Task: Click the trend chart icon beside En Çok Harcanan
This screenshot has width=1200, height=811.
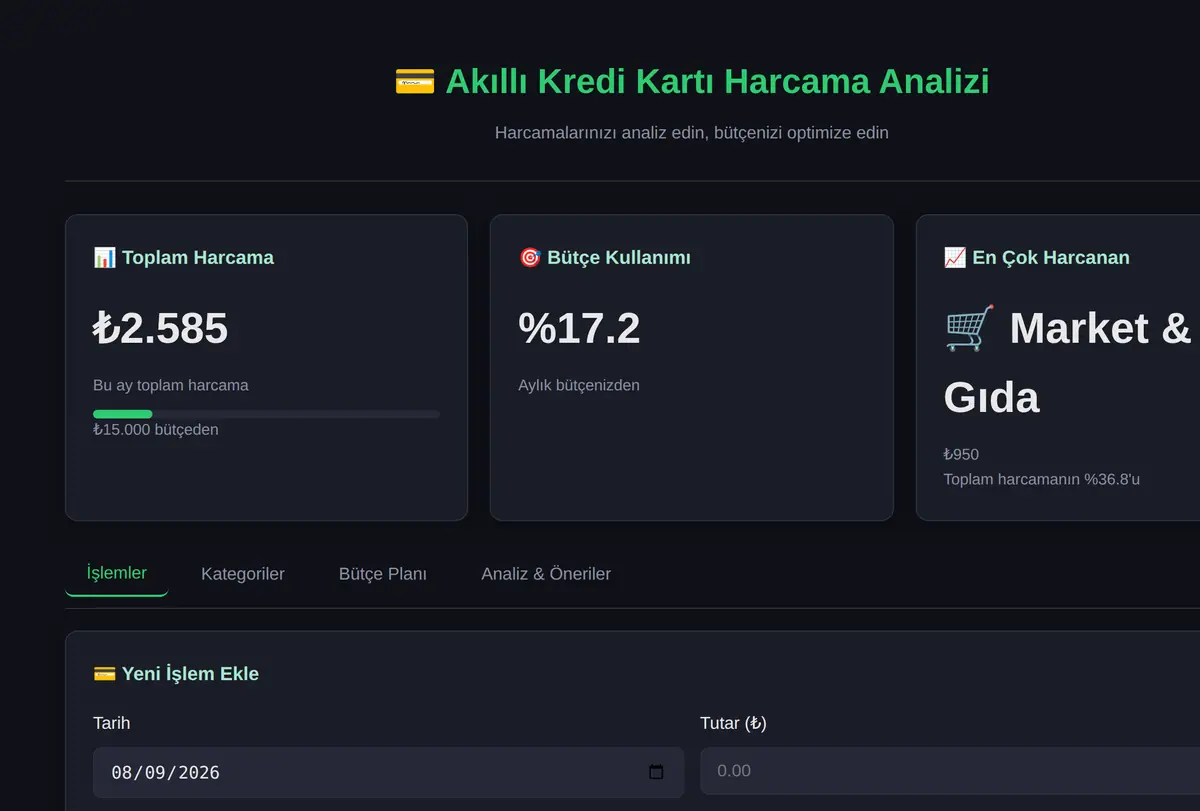Action: pyautogui.click(x=955, y=258)
